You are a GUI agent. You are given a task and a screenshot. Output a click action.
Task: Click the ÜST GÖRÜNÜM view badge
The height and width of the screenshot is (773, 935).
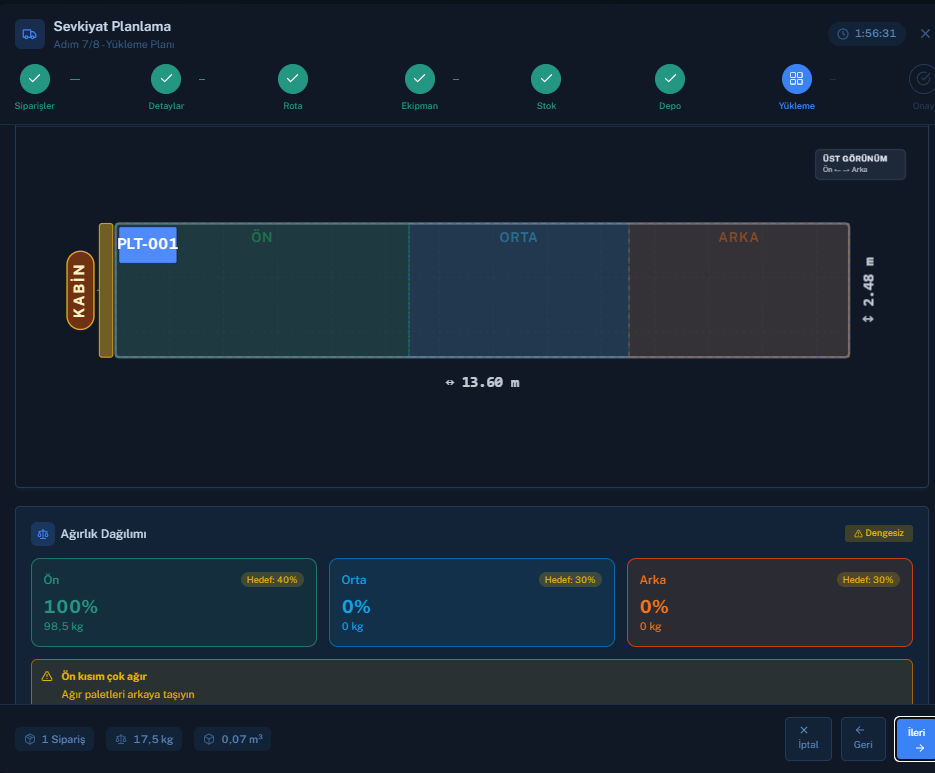[860, 164]
